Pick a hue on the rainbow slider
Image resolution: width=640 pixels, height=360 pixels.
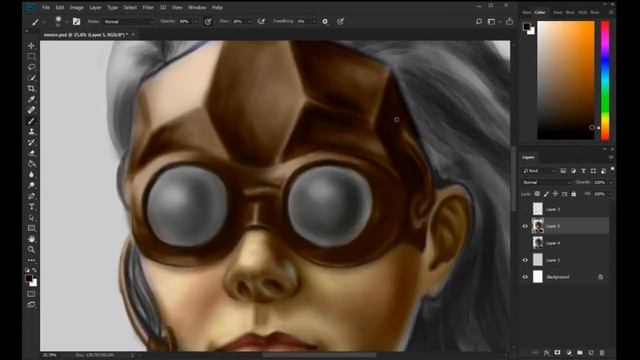coord(605,80)
